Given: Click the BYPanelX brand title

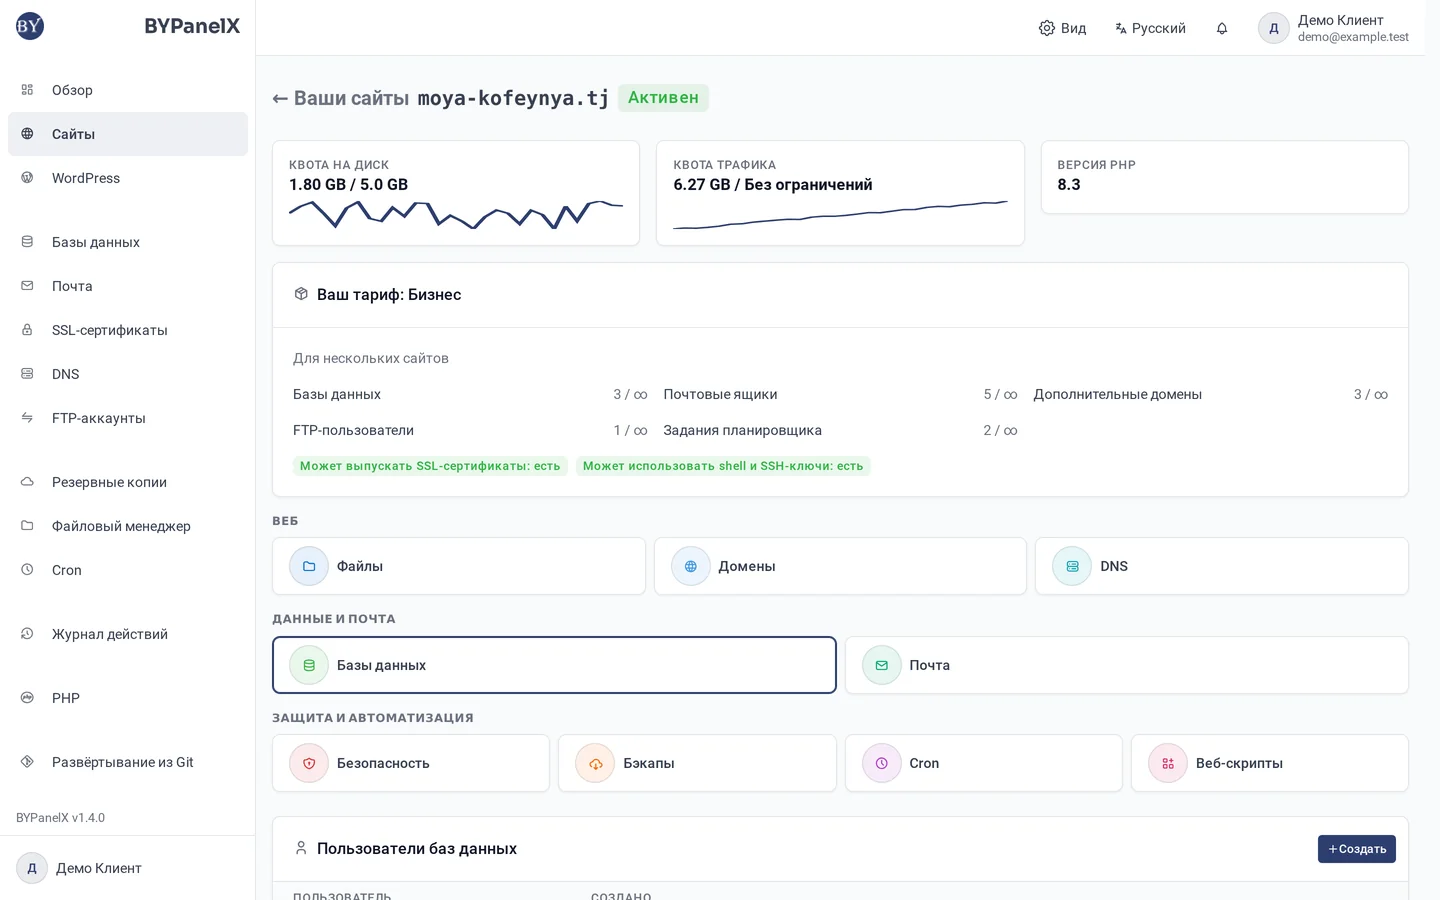Looking at the screenshot, I should pyautogui.click(x=192, y=26).
